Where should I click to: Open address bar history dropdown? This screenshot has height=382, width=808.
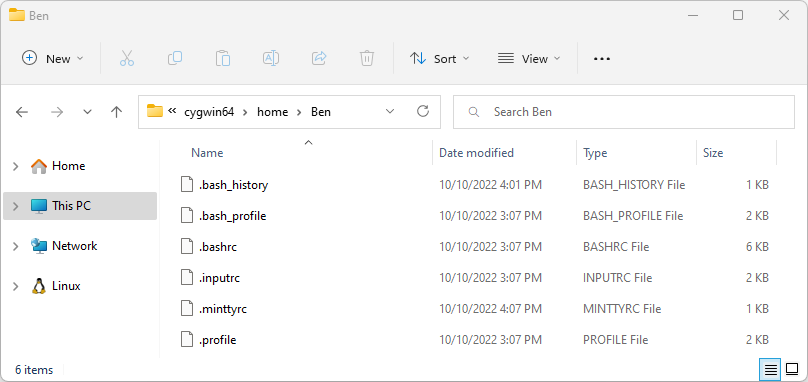pos(390,111)
